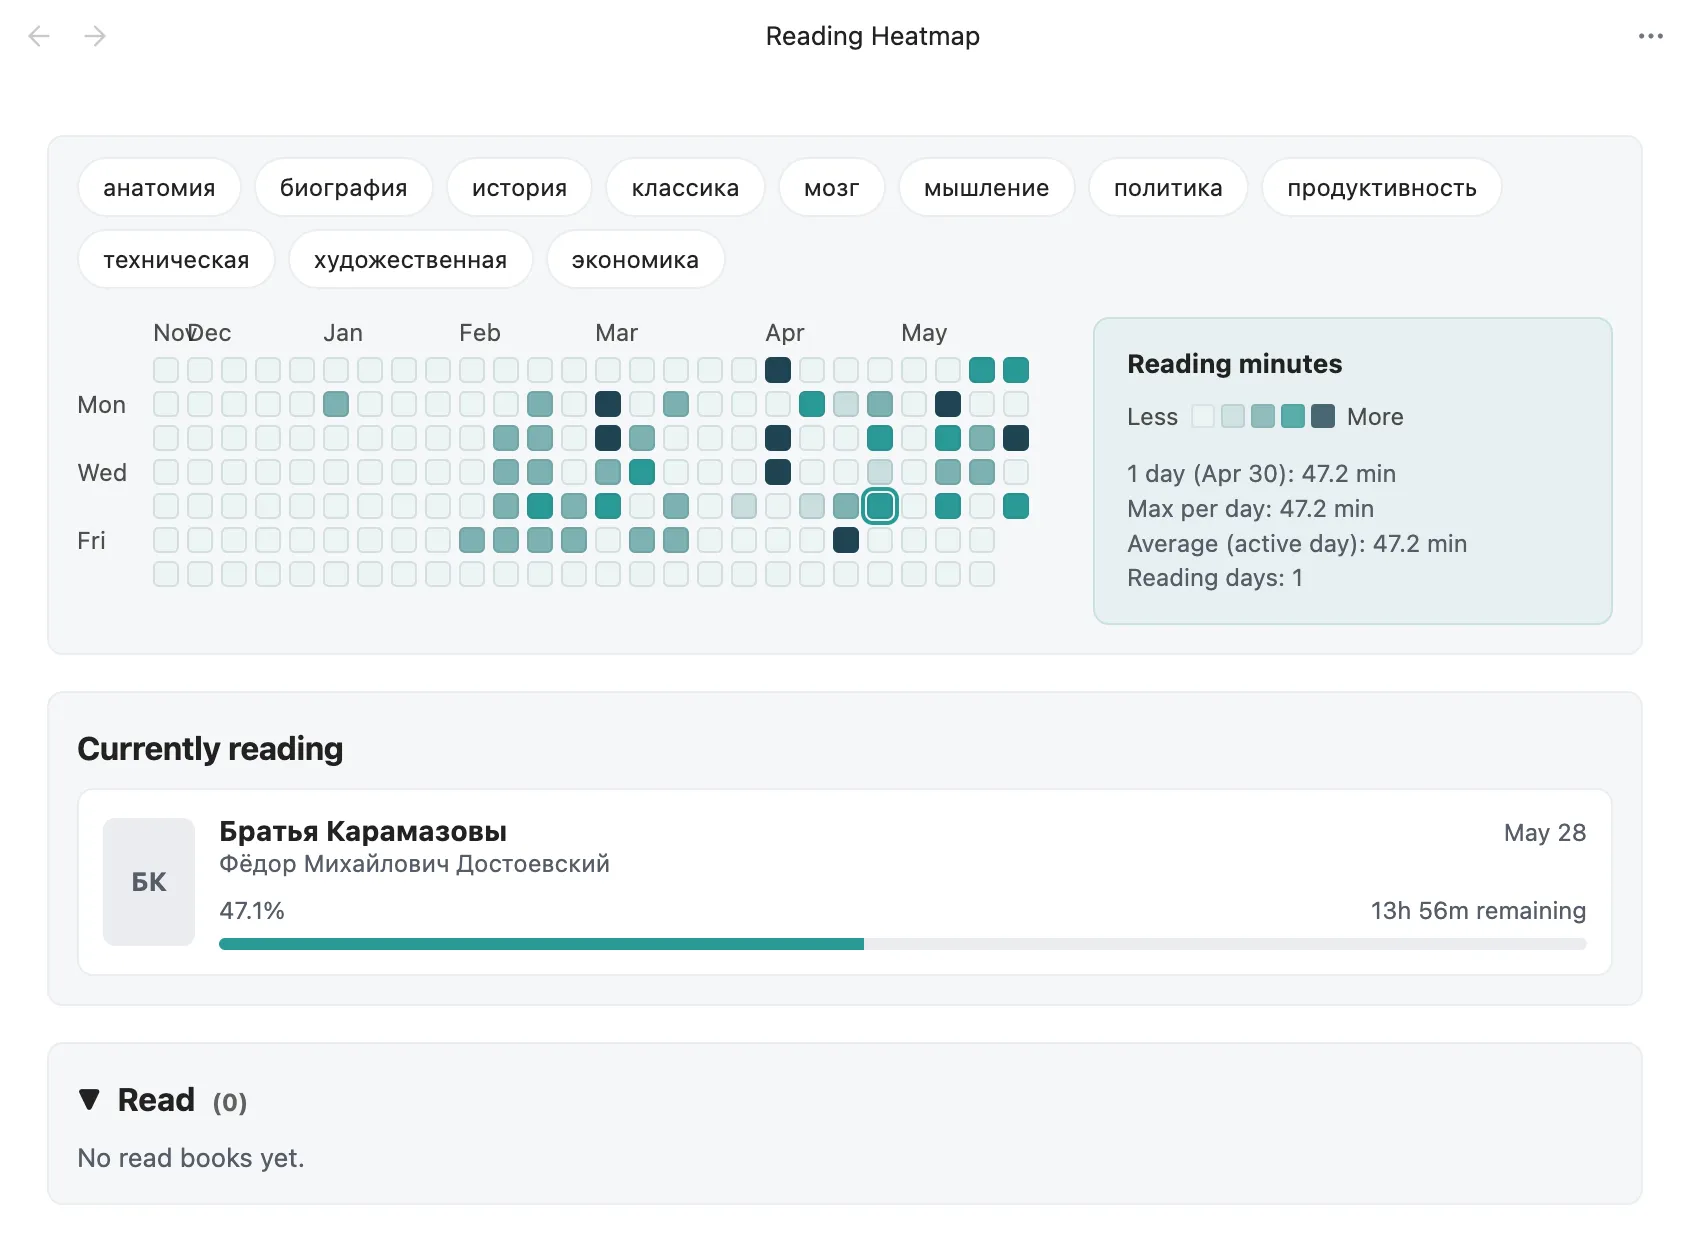
Task: Click the Read (0) section header
Action: click(x=163, y=1100)
